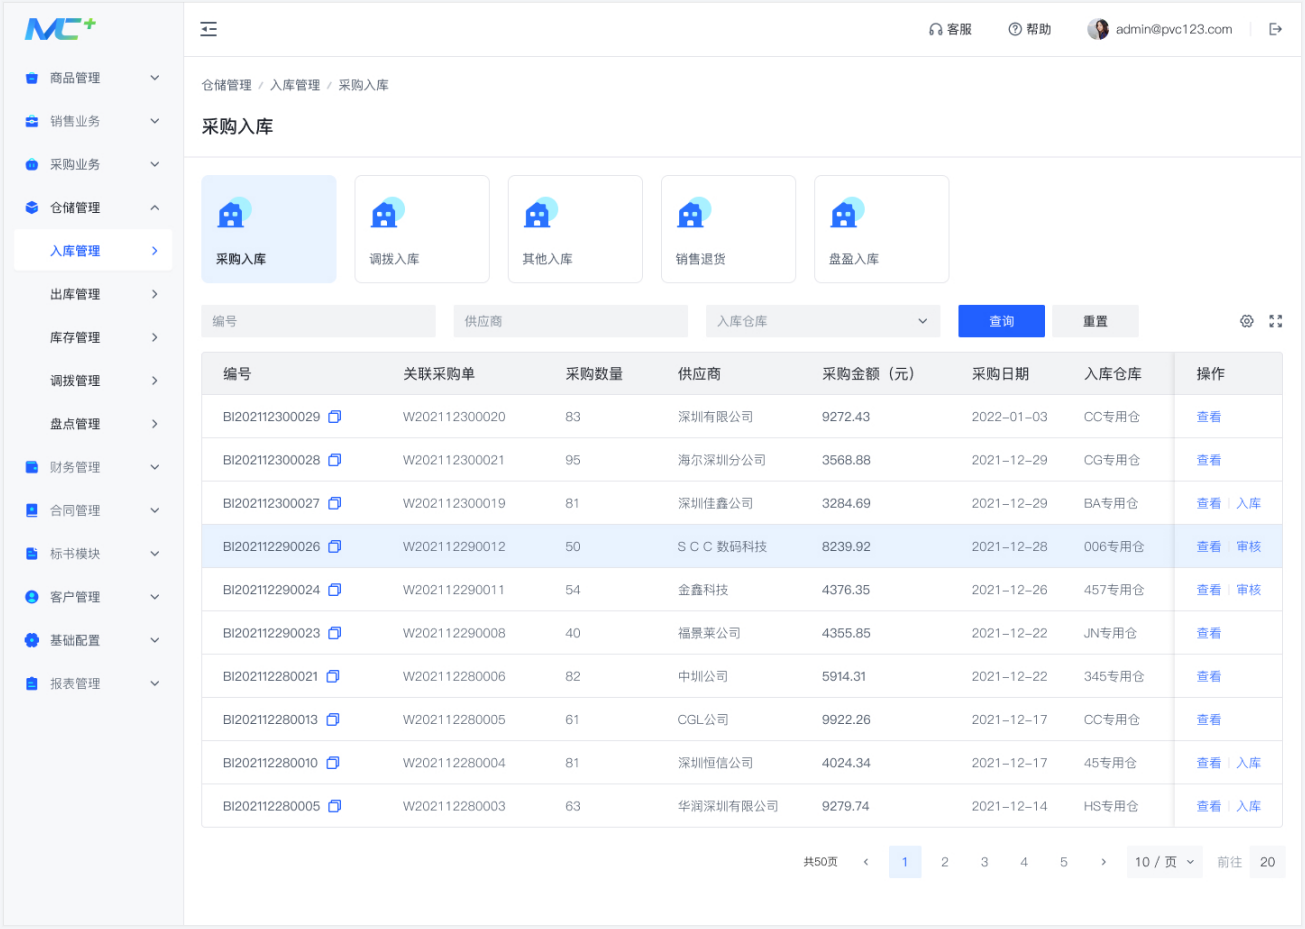Click the 采购金额（元）column header
Image resolution: width=1305 pixels, height=929 pixels.
tap(868, 374)
